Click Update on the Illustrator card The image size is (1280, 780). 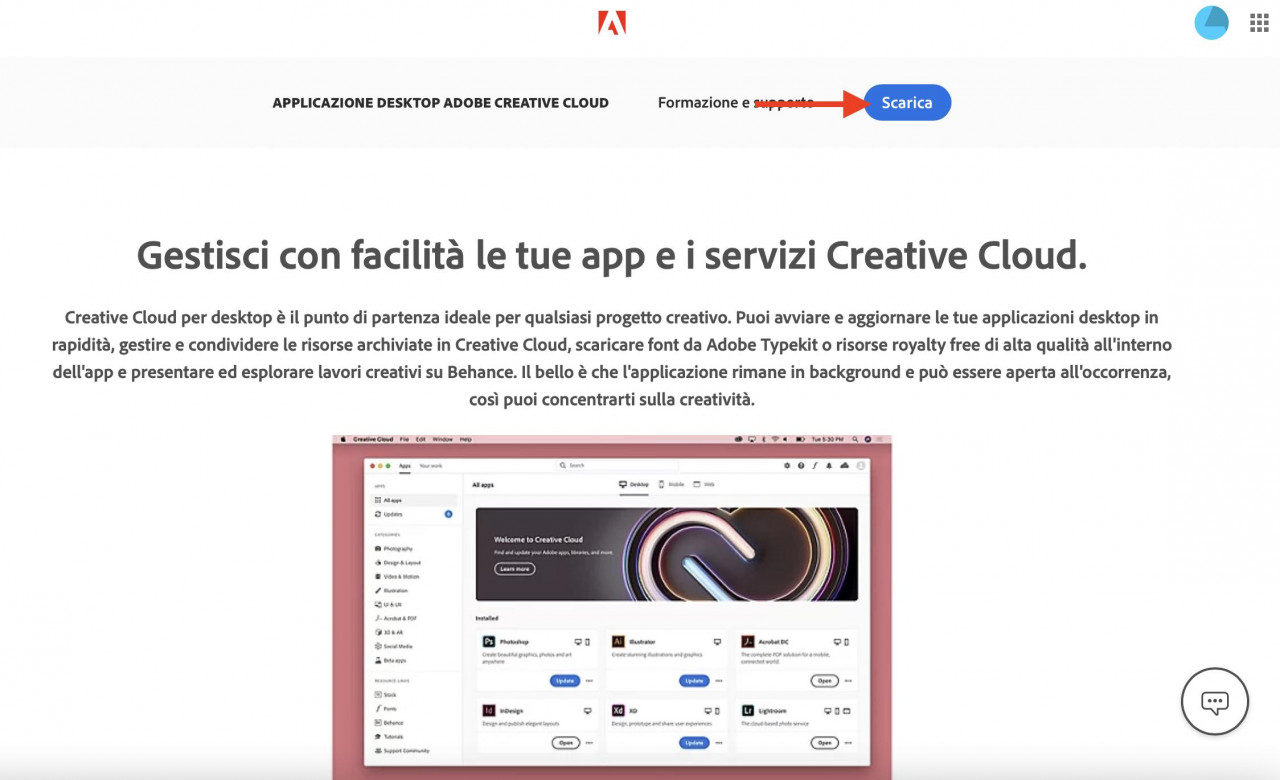click(x=694, y=680)
